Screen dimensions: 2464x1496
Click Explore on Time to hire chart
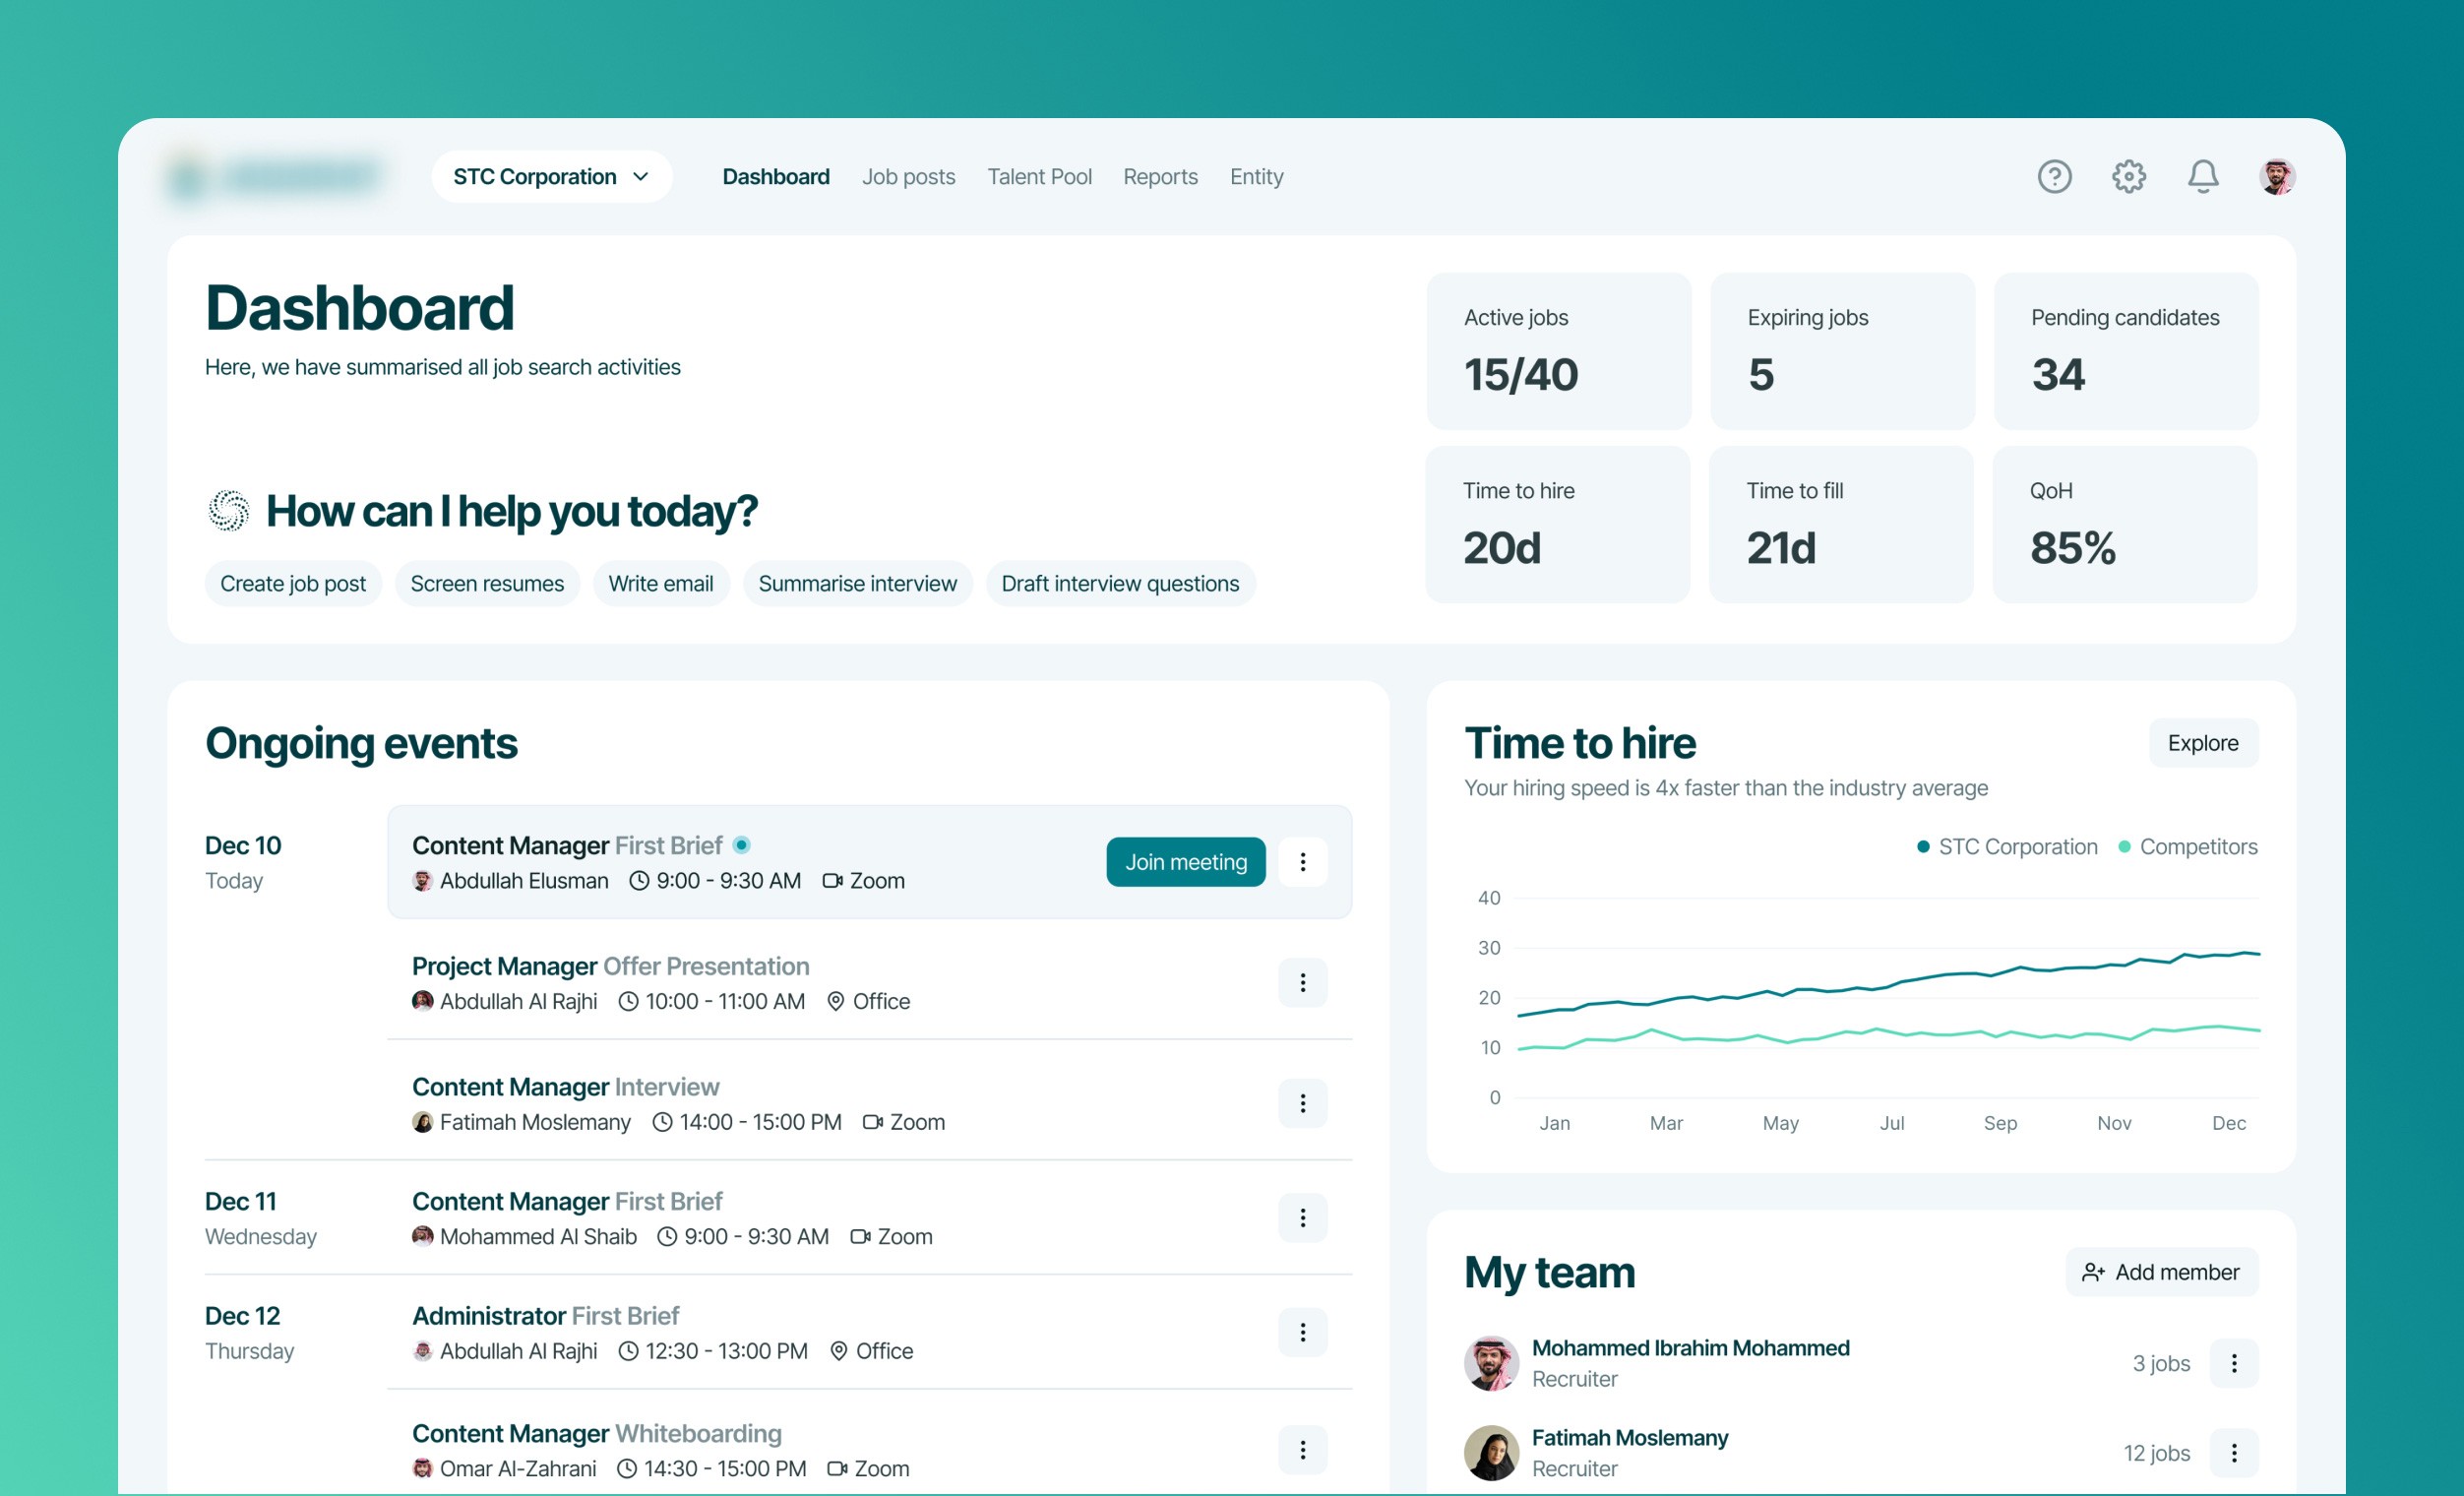coord(2202,743)
